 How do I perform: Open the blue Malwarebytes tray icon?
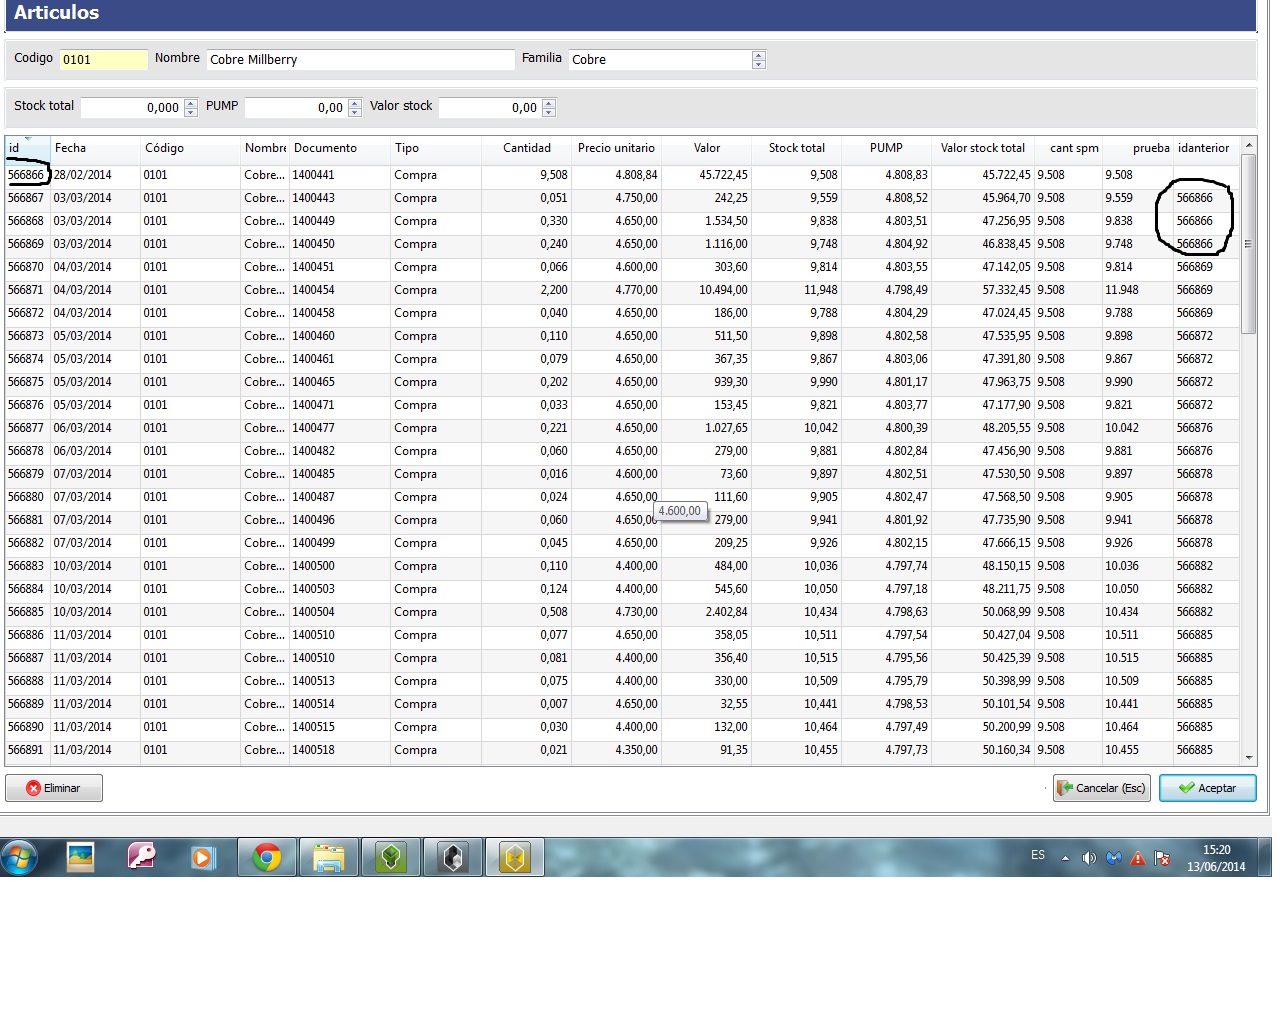click(1114, 858)
